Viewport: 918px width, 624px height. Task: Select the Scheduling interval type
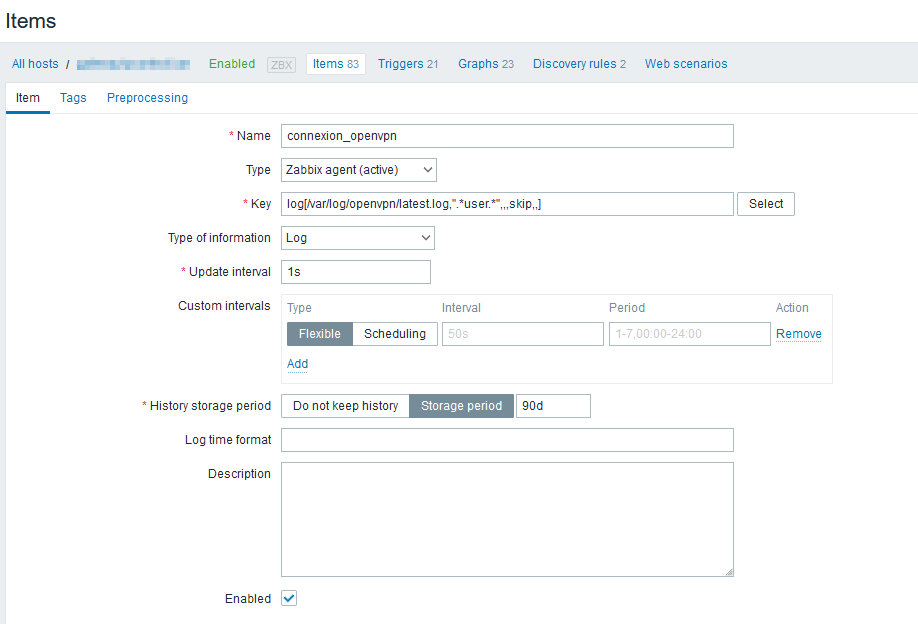394,334
